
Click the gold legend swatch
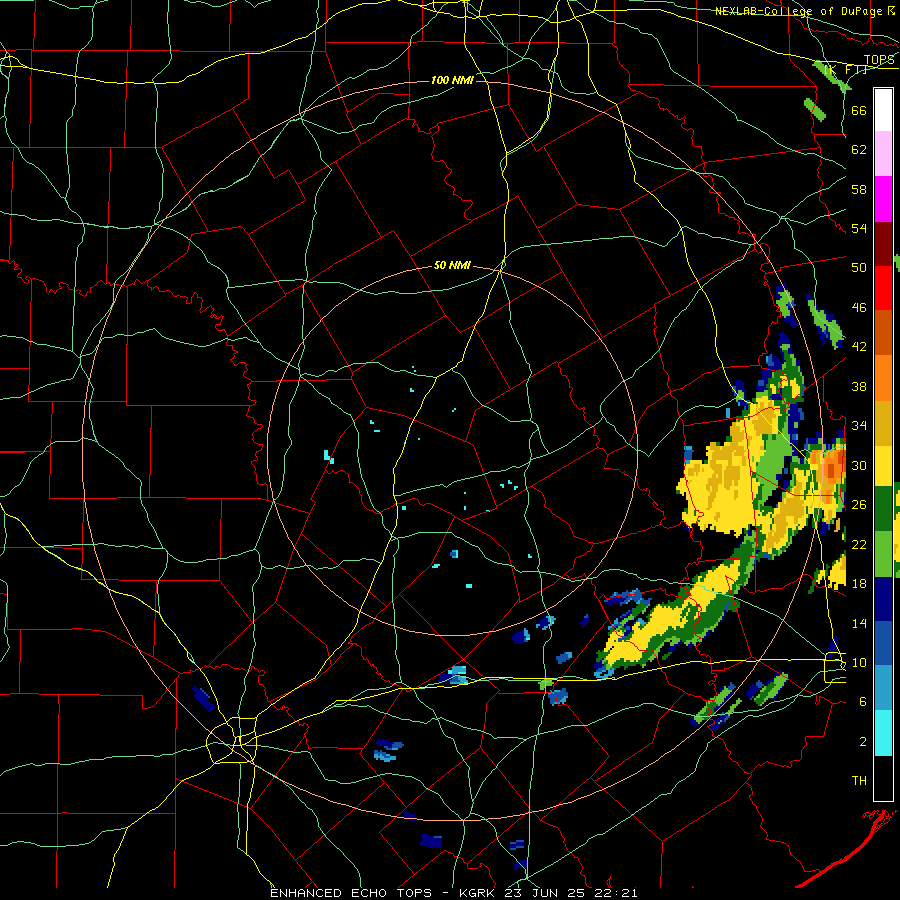coord(883,423)
